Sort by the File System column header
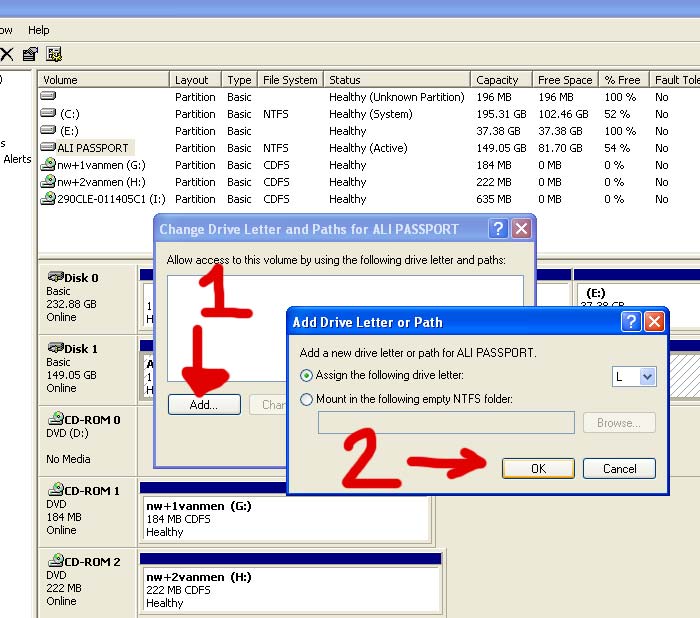 [290, 80]
